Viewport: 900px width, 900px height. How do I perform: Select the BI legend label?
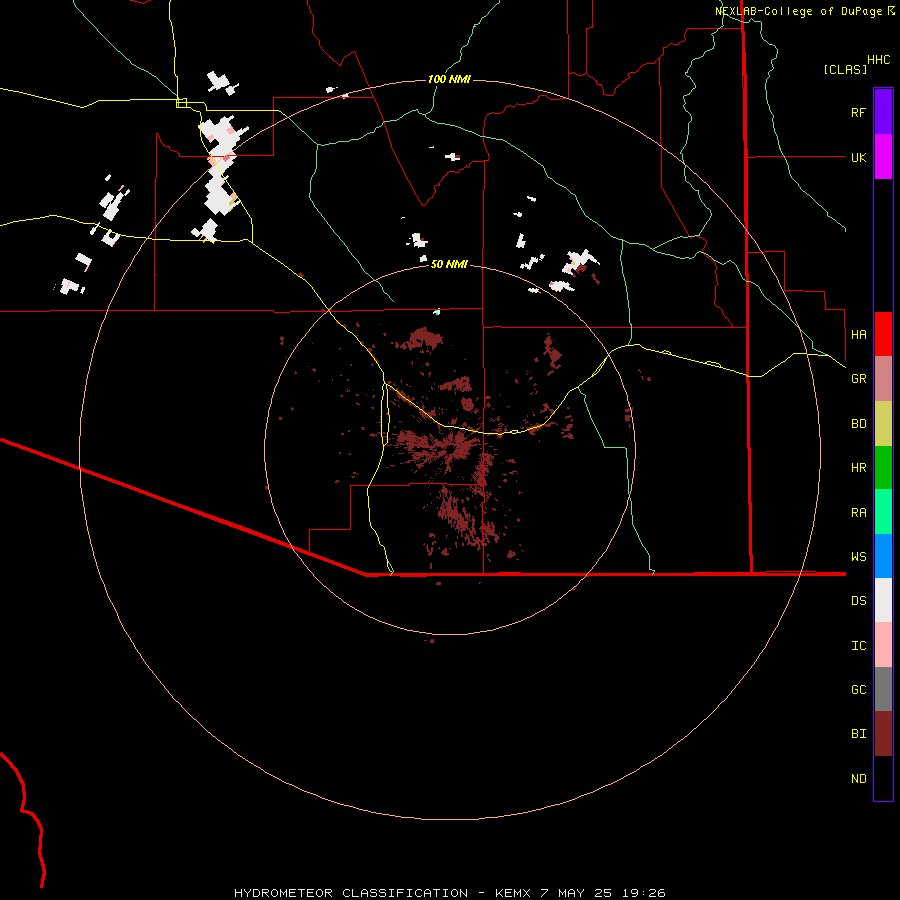pyautogui.click(x=858, y=734)
